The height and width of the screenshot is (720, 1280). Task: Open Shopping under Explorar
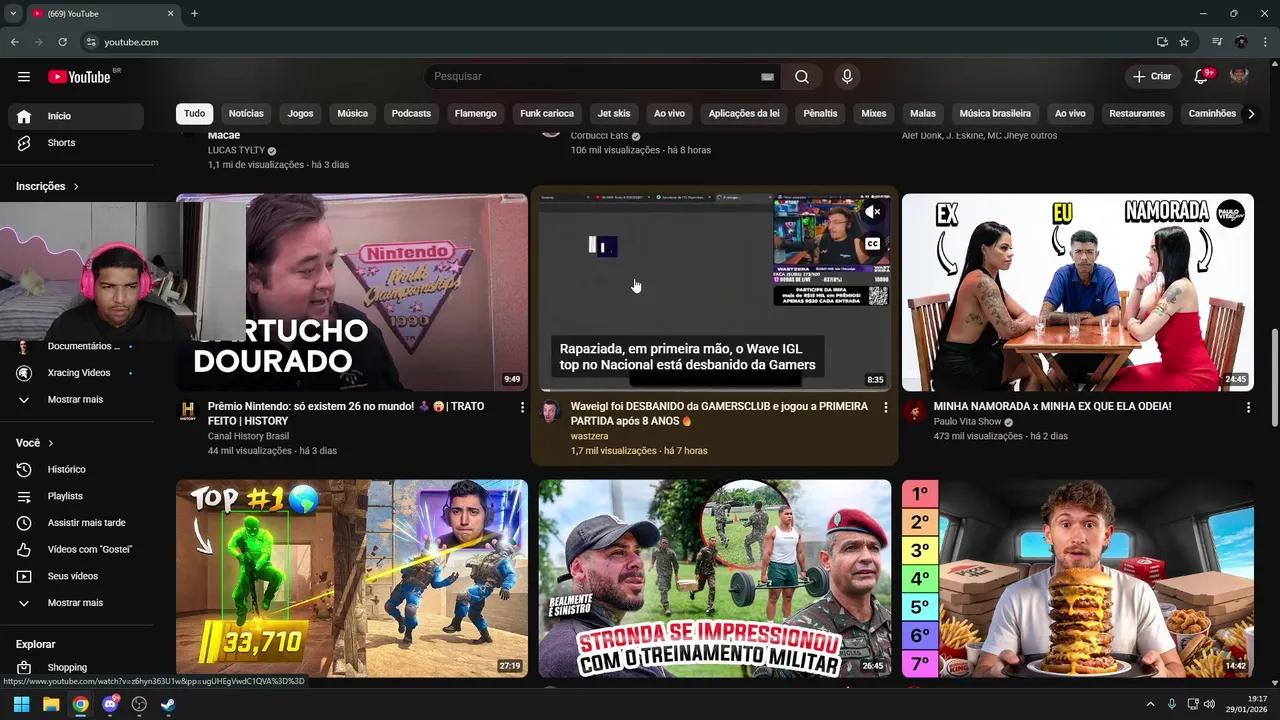click(76, 667)
